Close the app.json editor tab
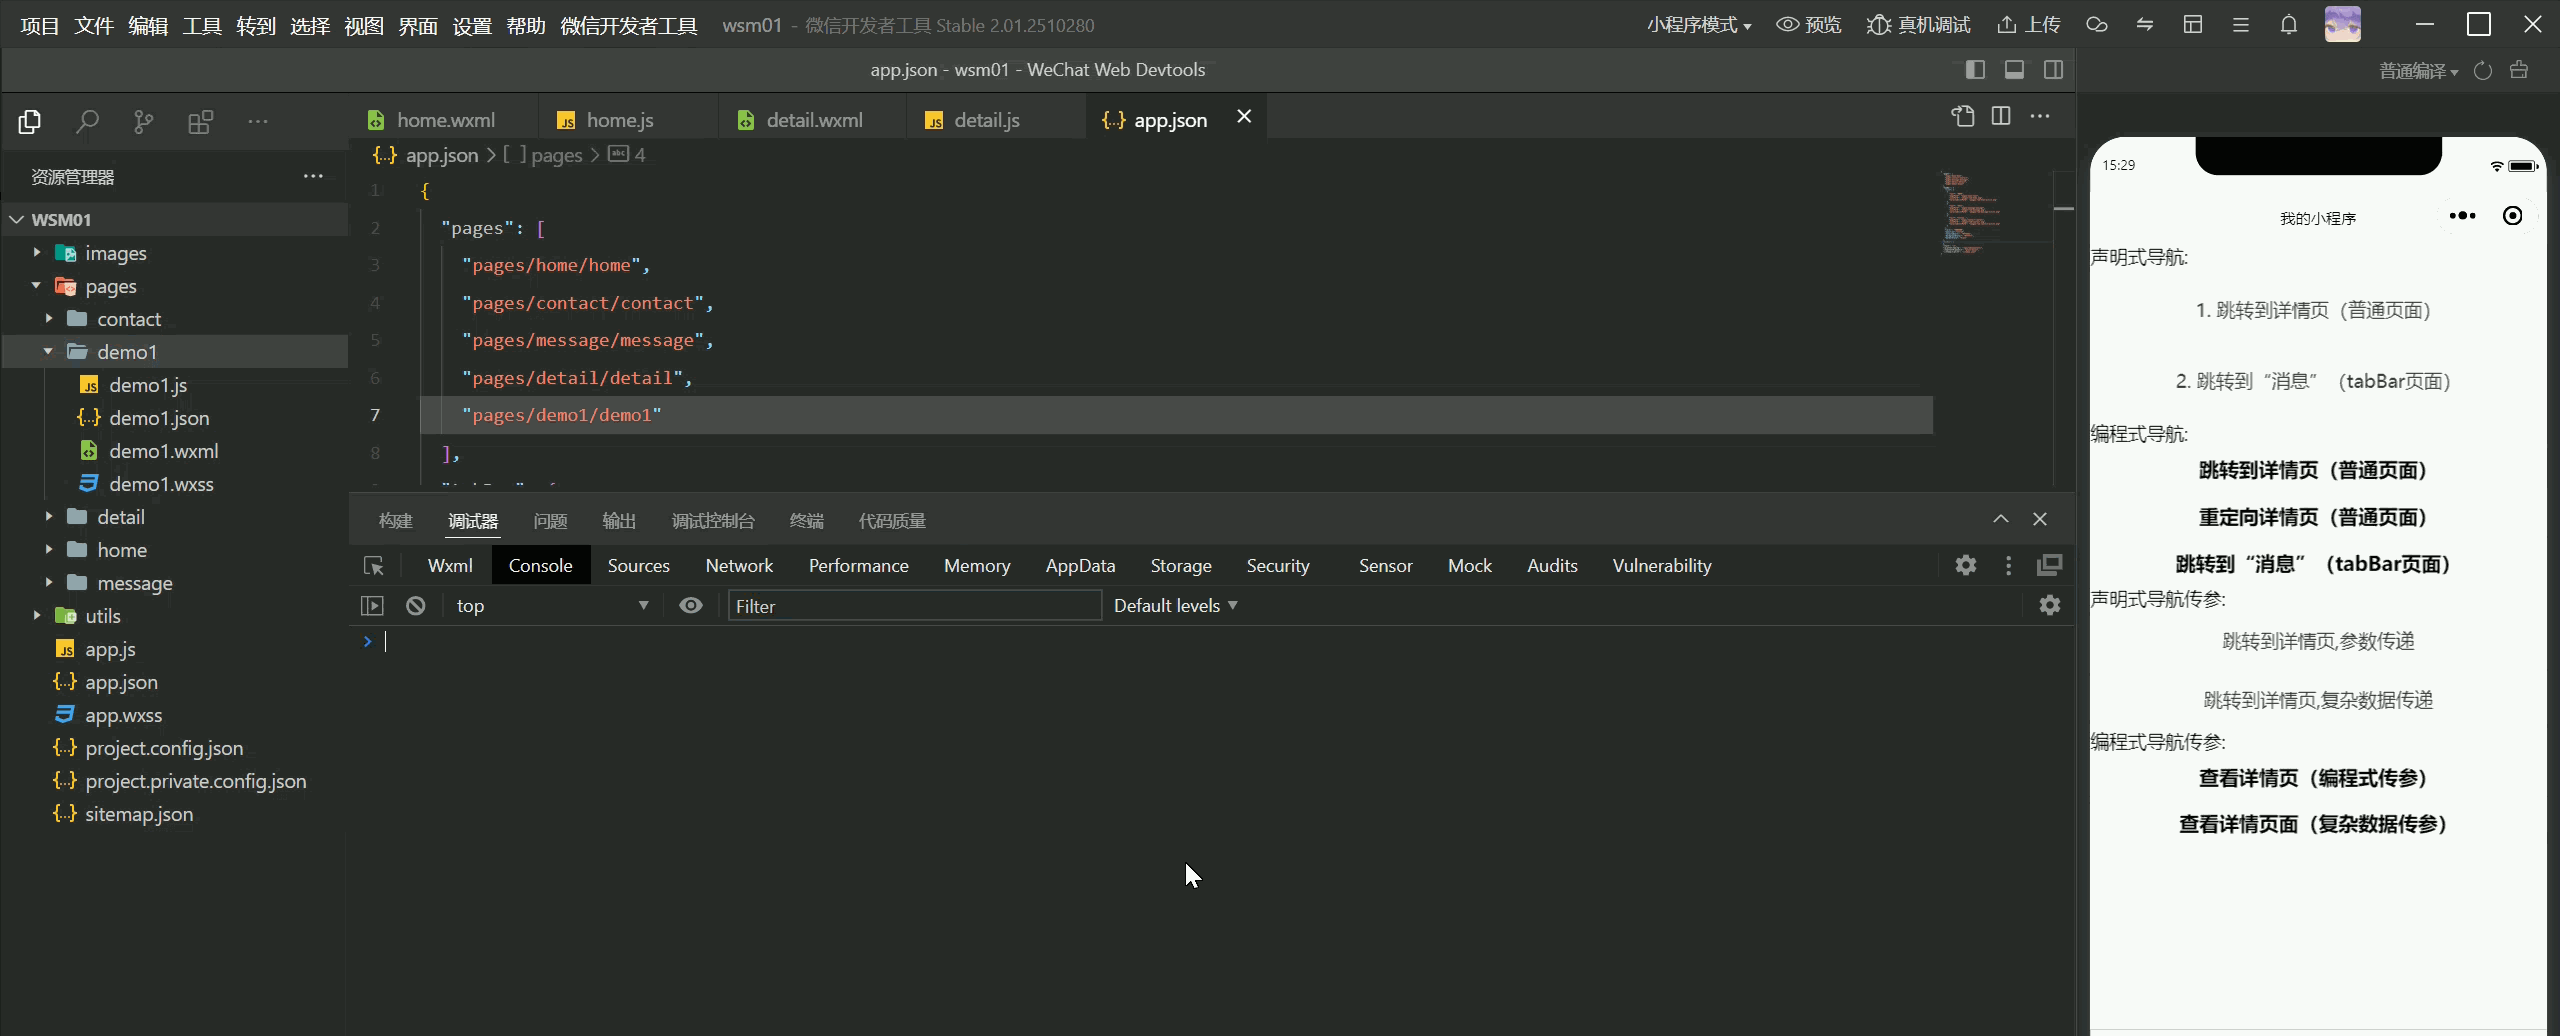 (1244, 117)
